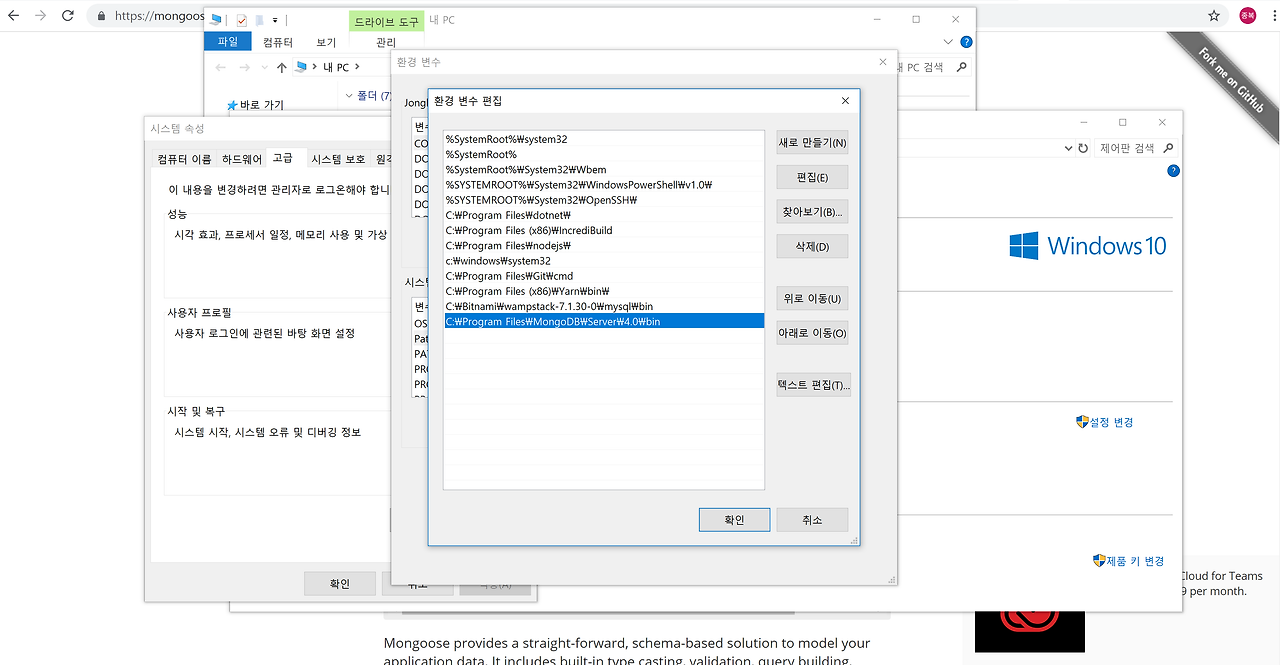Collapse the Explorer ribbon with the chevron

[948, 42]
